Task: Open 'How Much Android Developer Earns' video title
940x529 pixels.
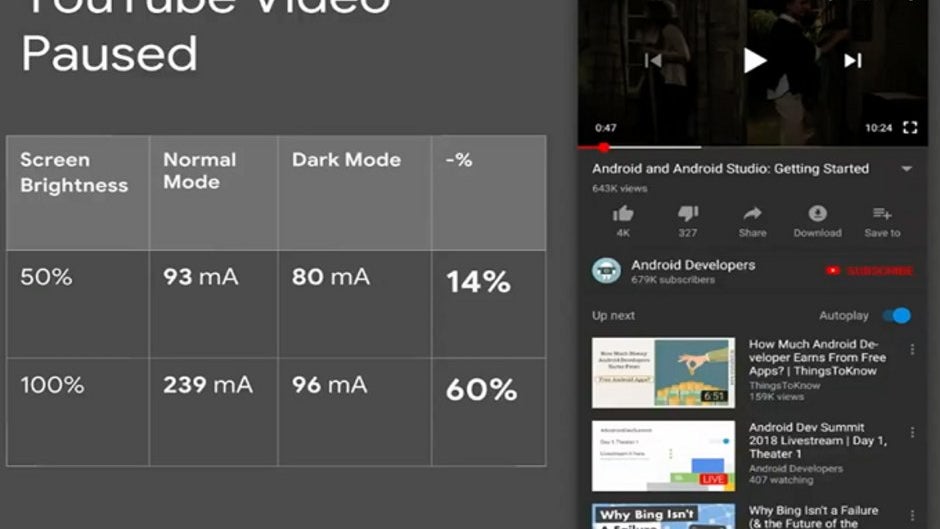Action: point(817,357)
